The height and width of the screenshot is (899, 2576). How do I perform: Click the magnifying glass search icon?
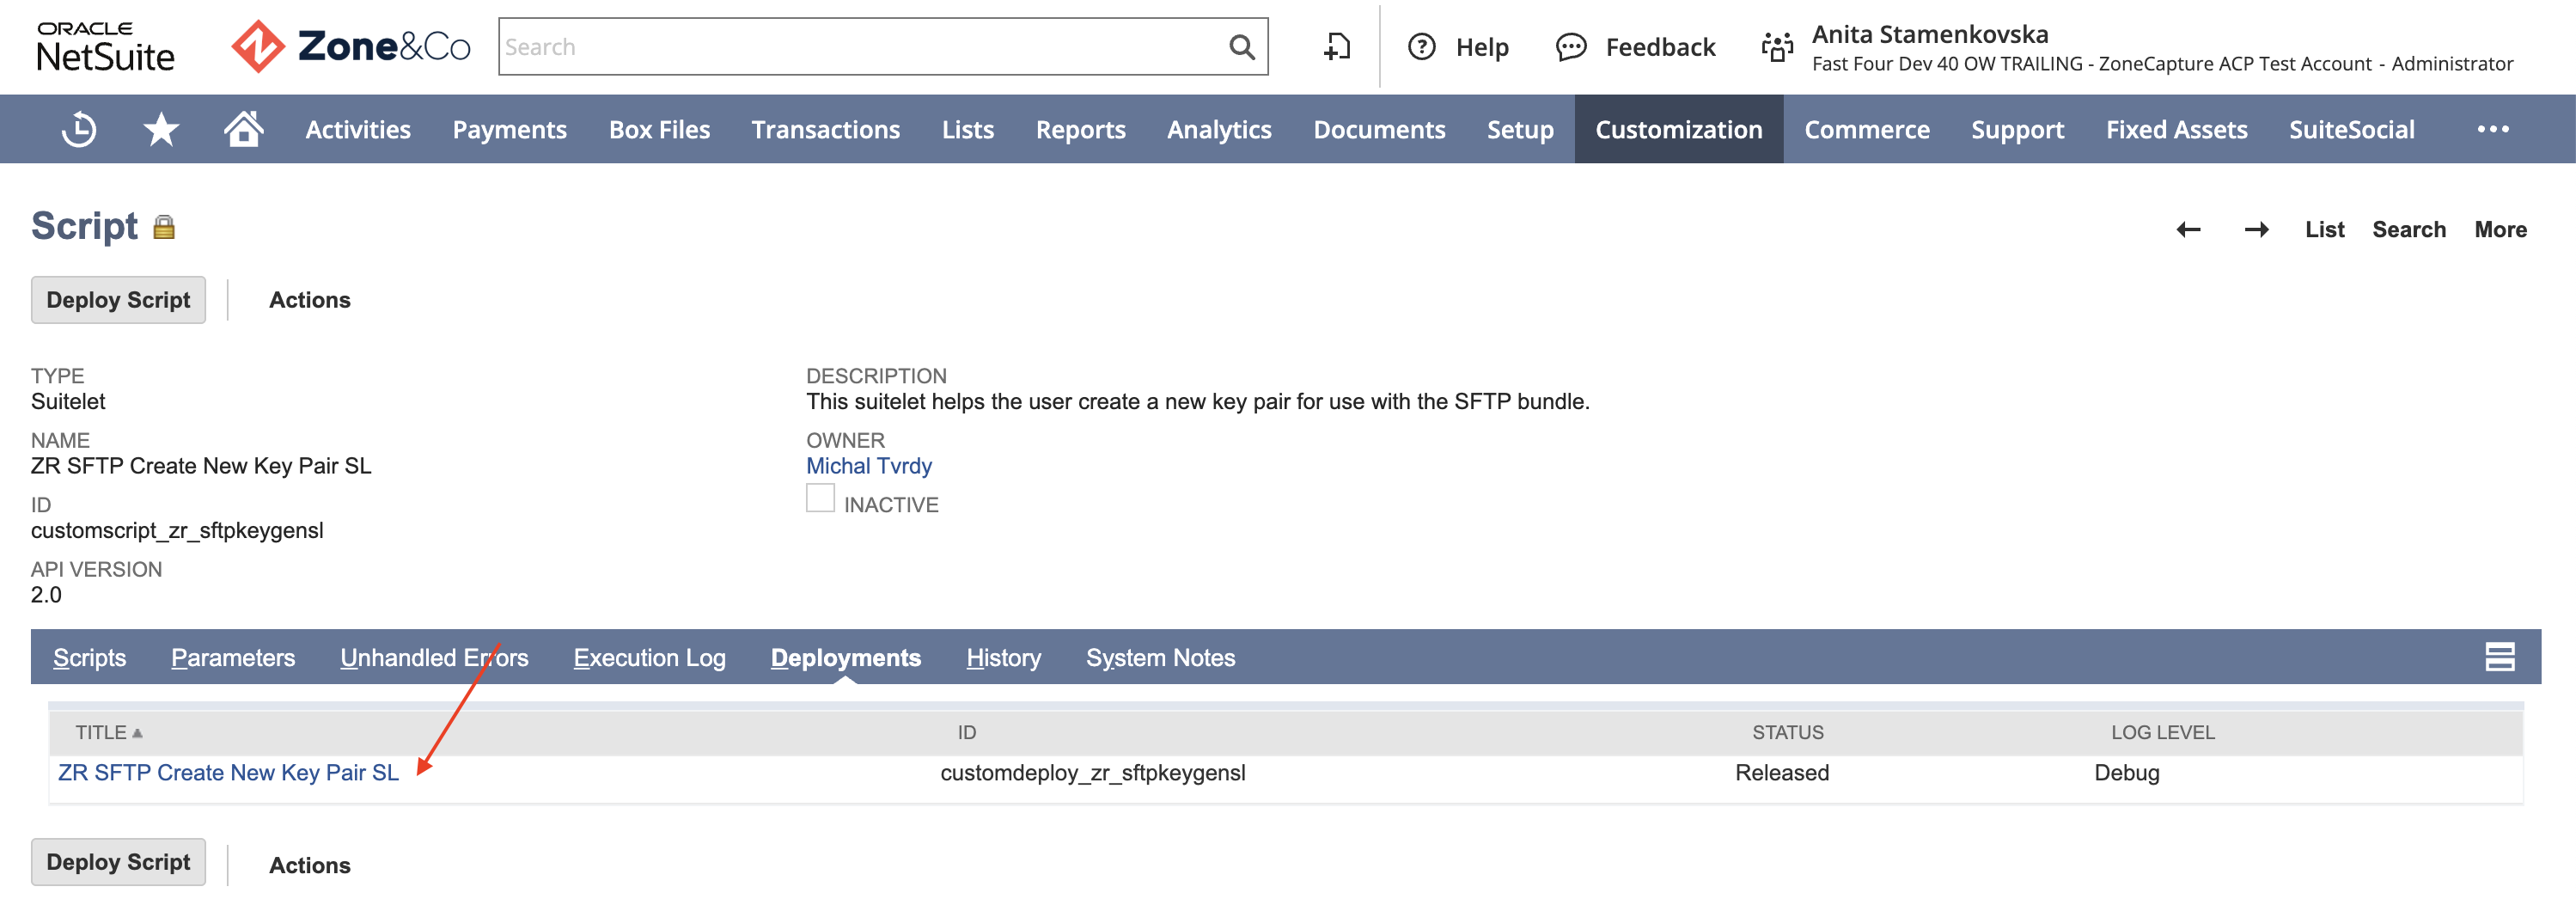point(1240,46)
